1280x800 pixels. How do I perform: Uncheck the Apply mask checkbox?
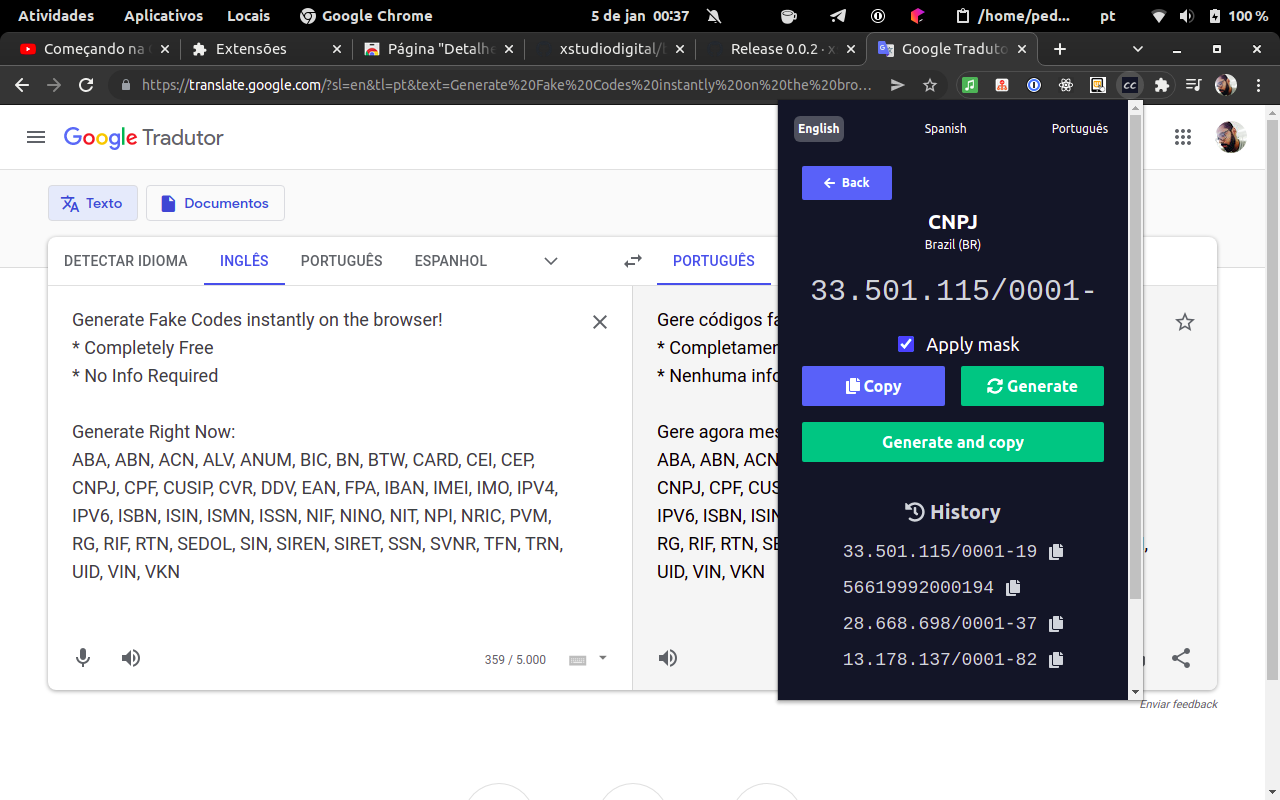(906, 344)
